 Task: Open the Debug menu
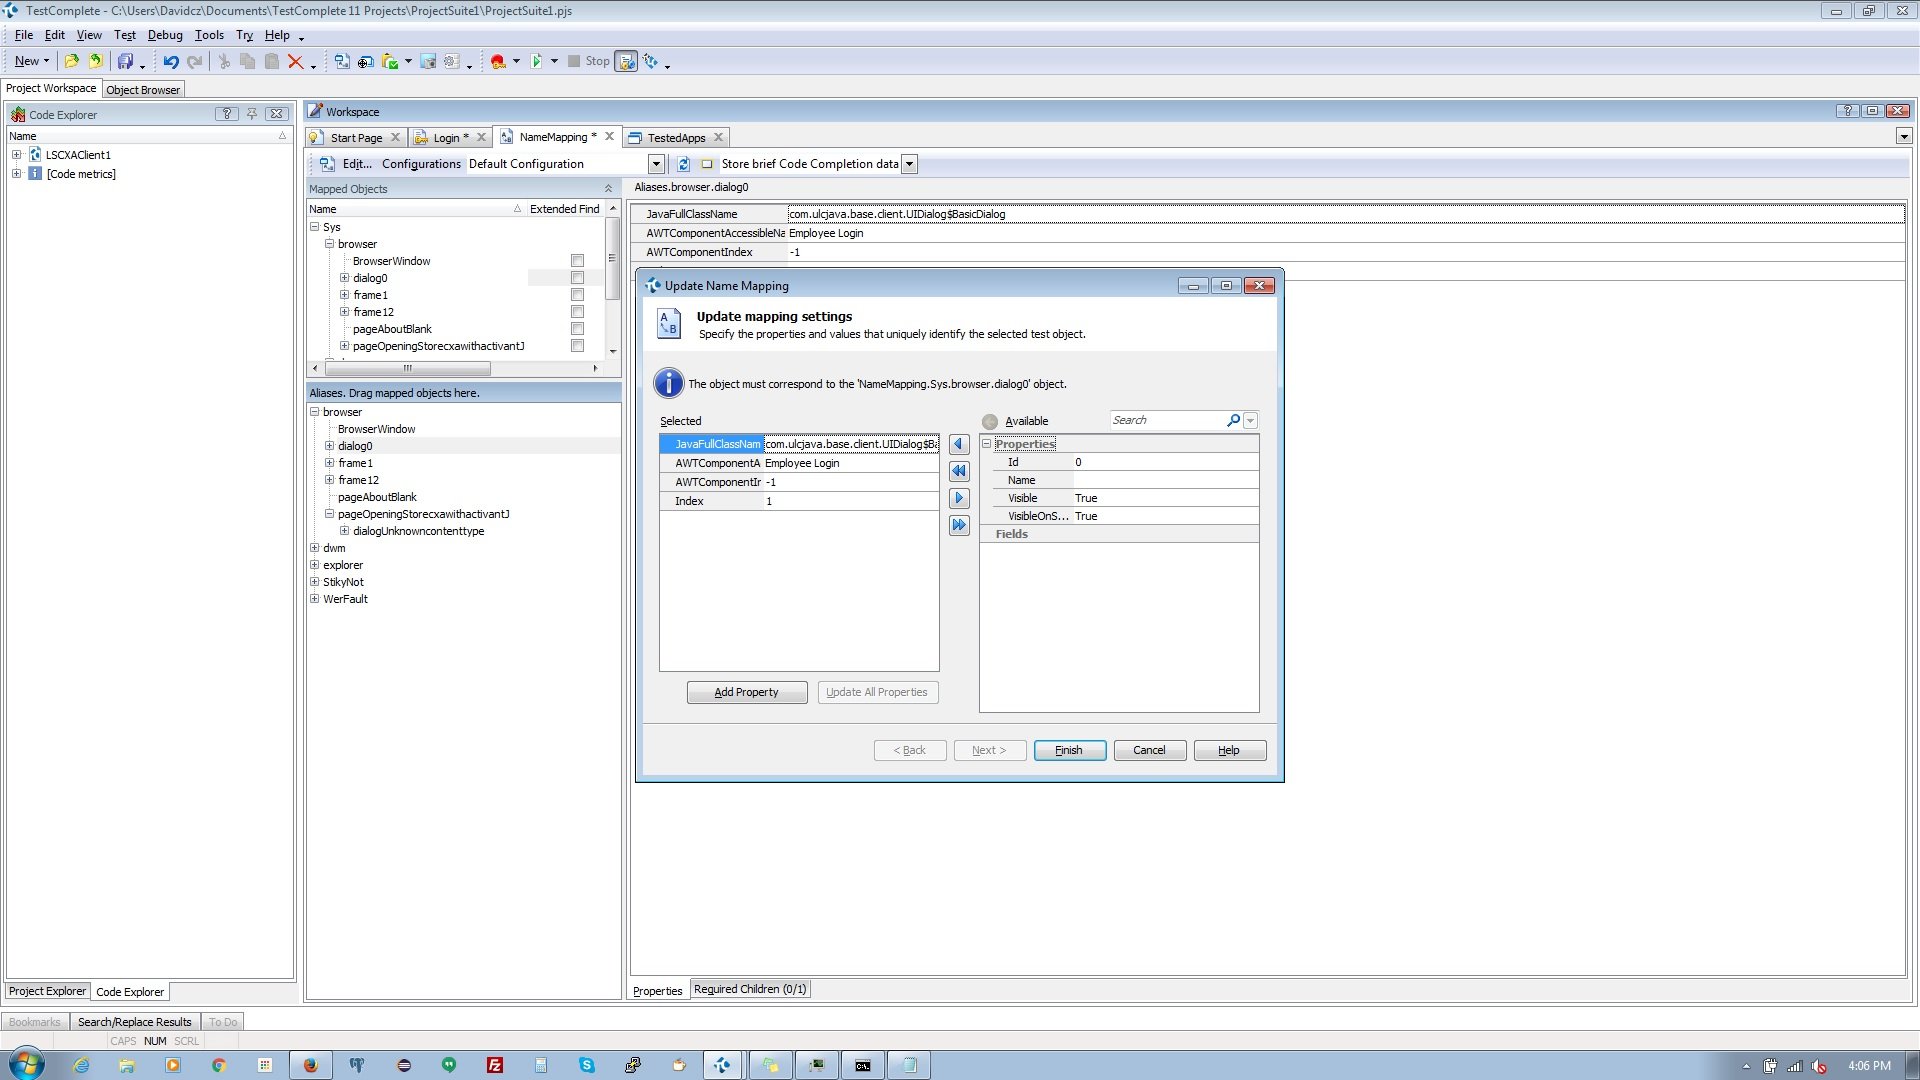click(165, 35)
